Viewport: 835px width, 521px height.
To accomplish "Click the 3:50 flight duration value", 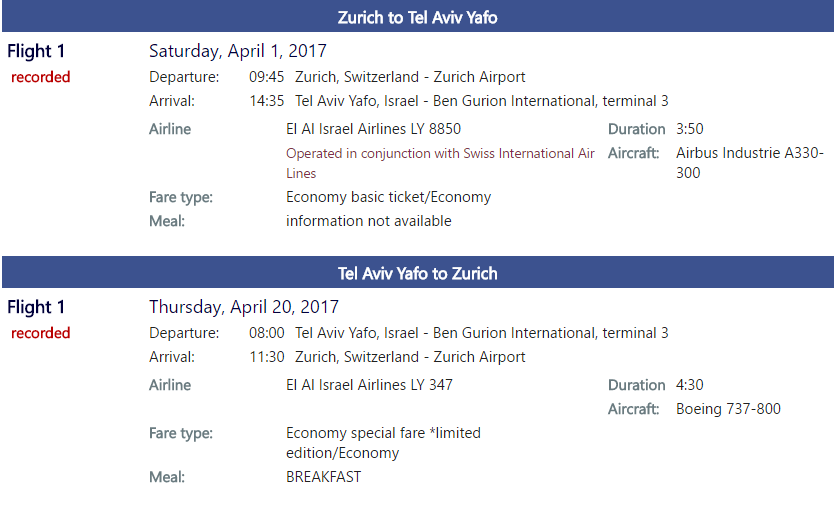I will point(690,129).
